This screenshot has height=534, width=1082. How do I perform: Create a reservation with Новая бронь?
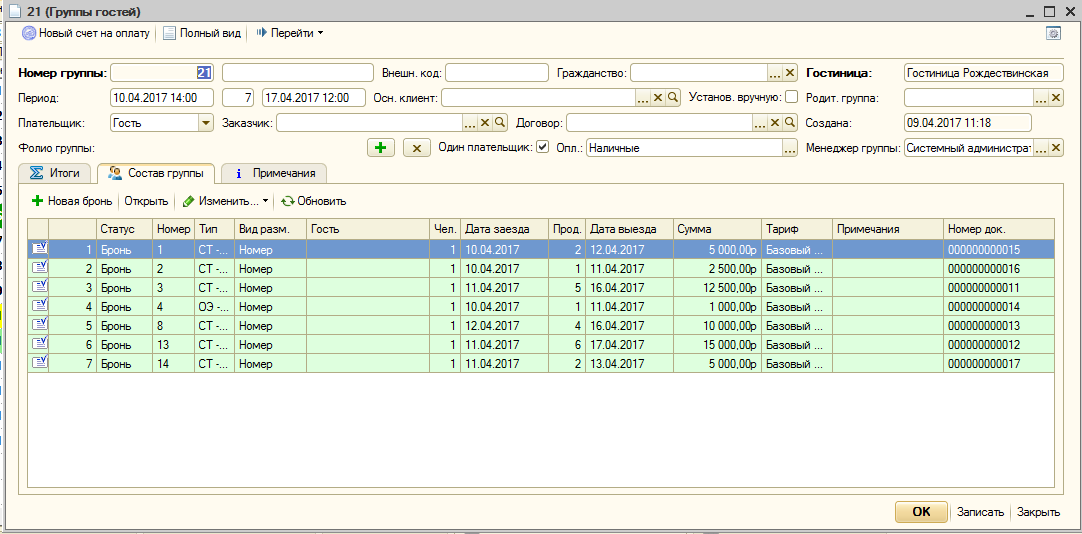(72, 201)
